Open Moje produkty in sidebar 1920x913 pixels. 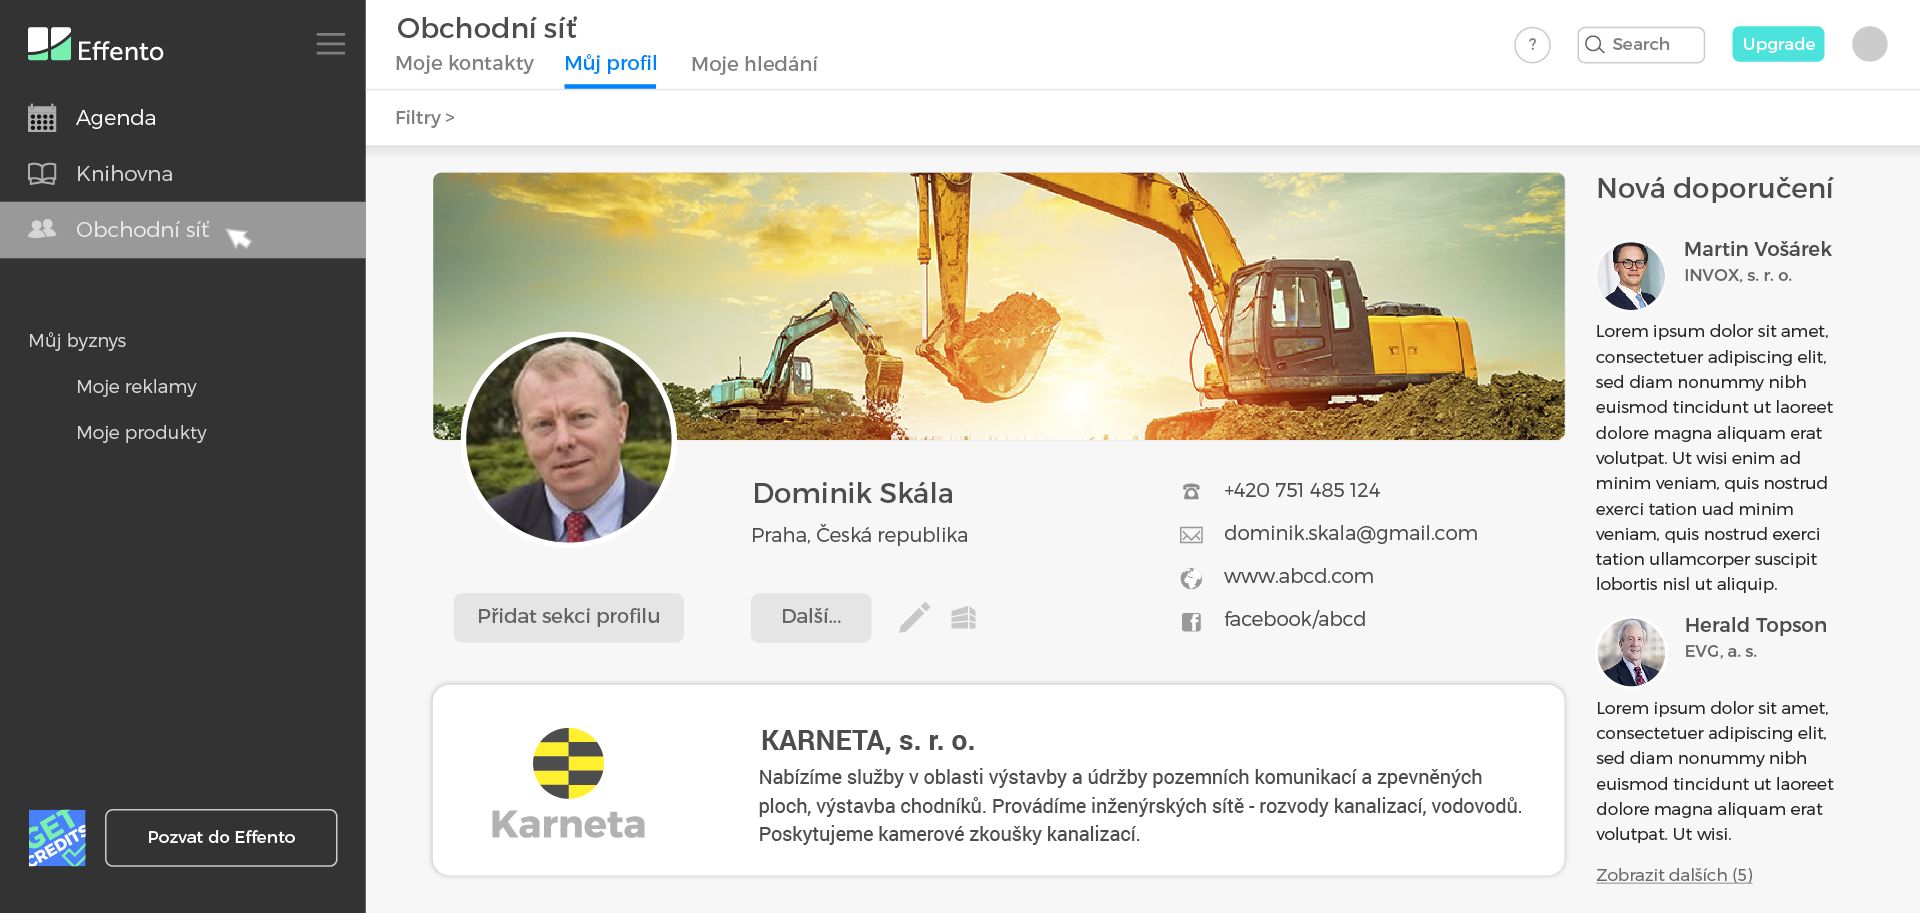pos(141,433)
